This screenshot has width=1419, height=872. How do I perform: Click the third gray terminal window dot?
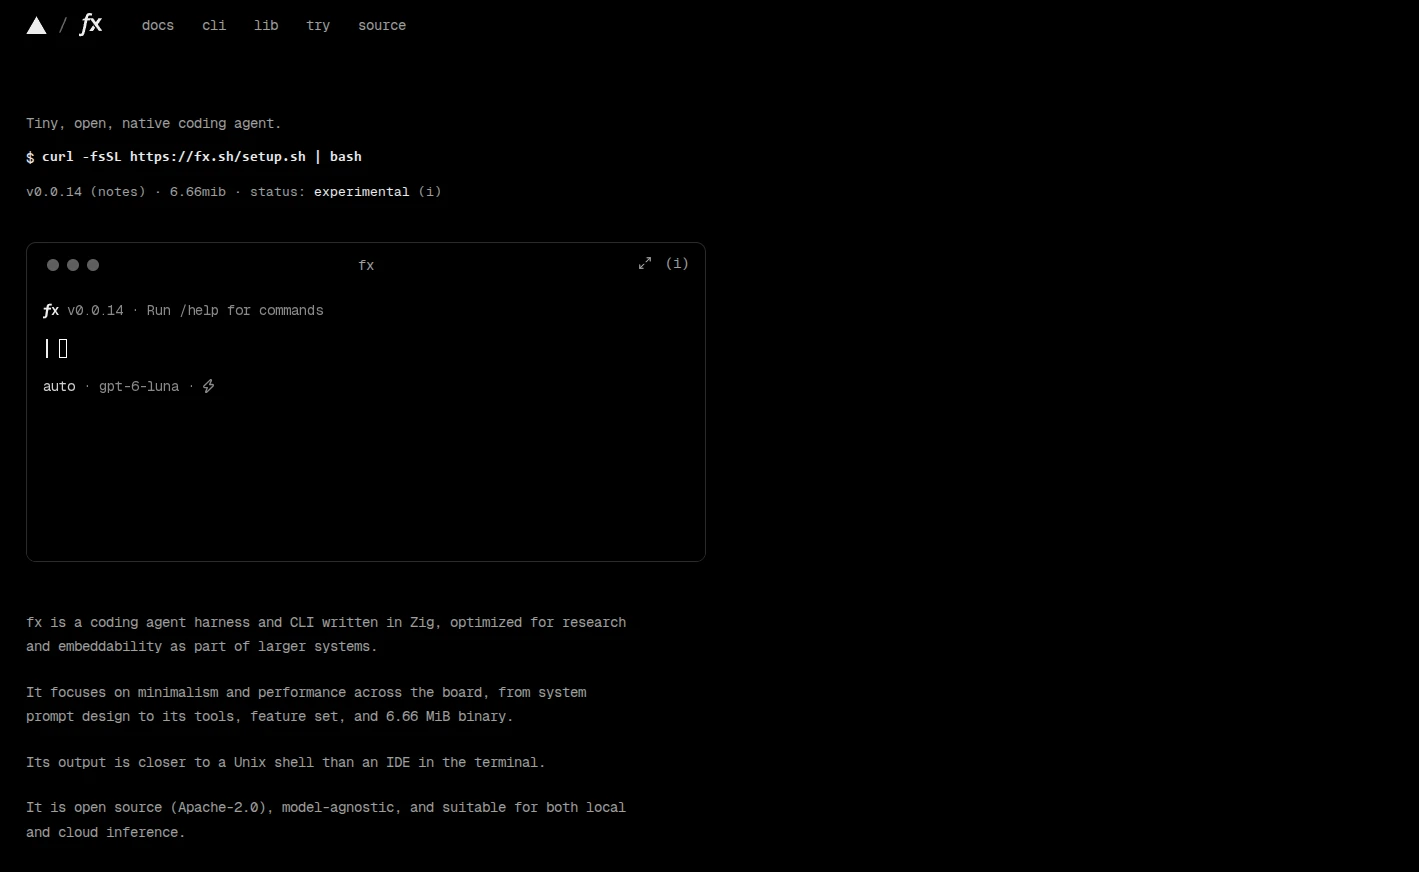coord(93,265)
